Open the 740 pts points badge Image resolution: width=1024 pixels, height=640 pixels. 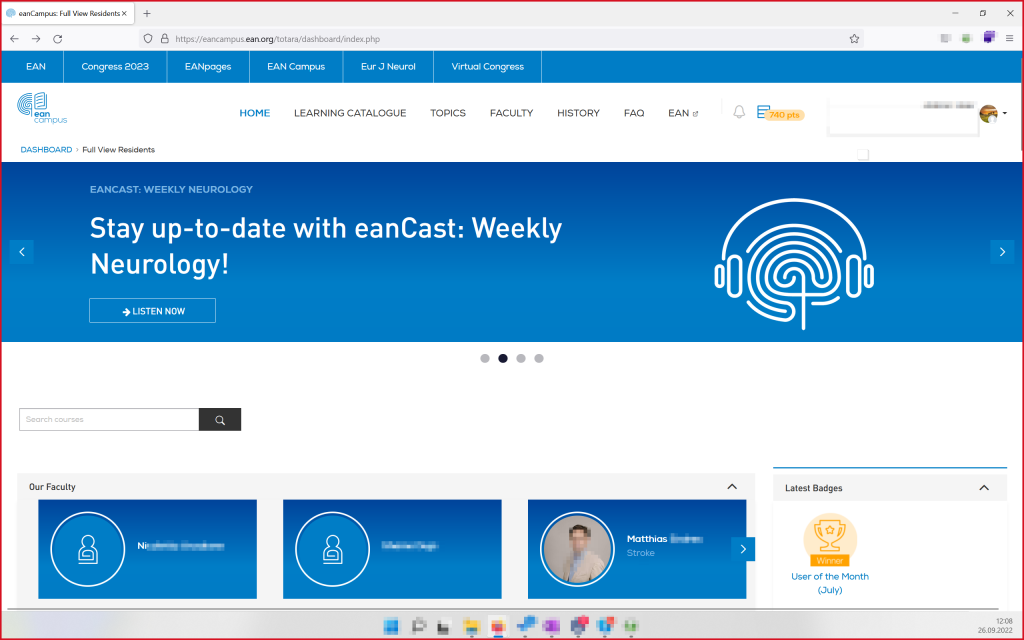coord(780,114)
